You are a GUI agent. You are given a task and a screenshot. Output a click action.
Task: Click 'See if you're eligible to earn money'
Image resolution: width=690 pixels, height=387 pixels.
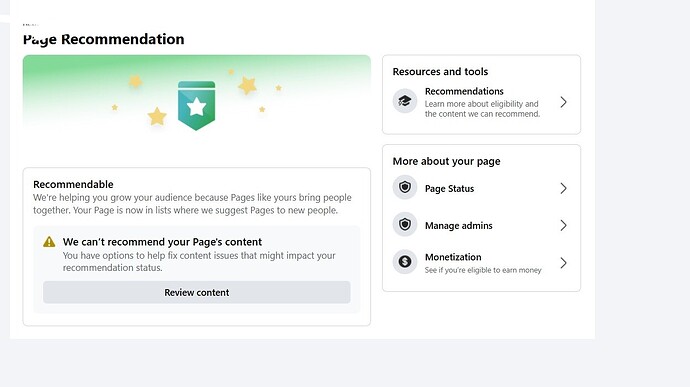tap(483, 270)
